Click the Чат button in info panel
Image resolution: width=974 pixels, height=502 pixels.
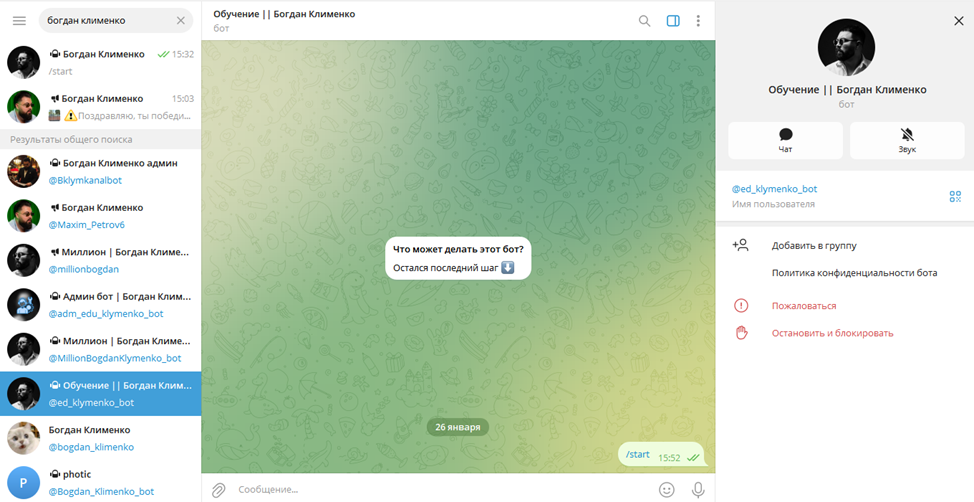pyautogui.click(x=785, y=140)
